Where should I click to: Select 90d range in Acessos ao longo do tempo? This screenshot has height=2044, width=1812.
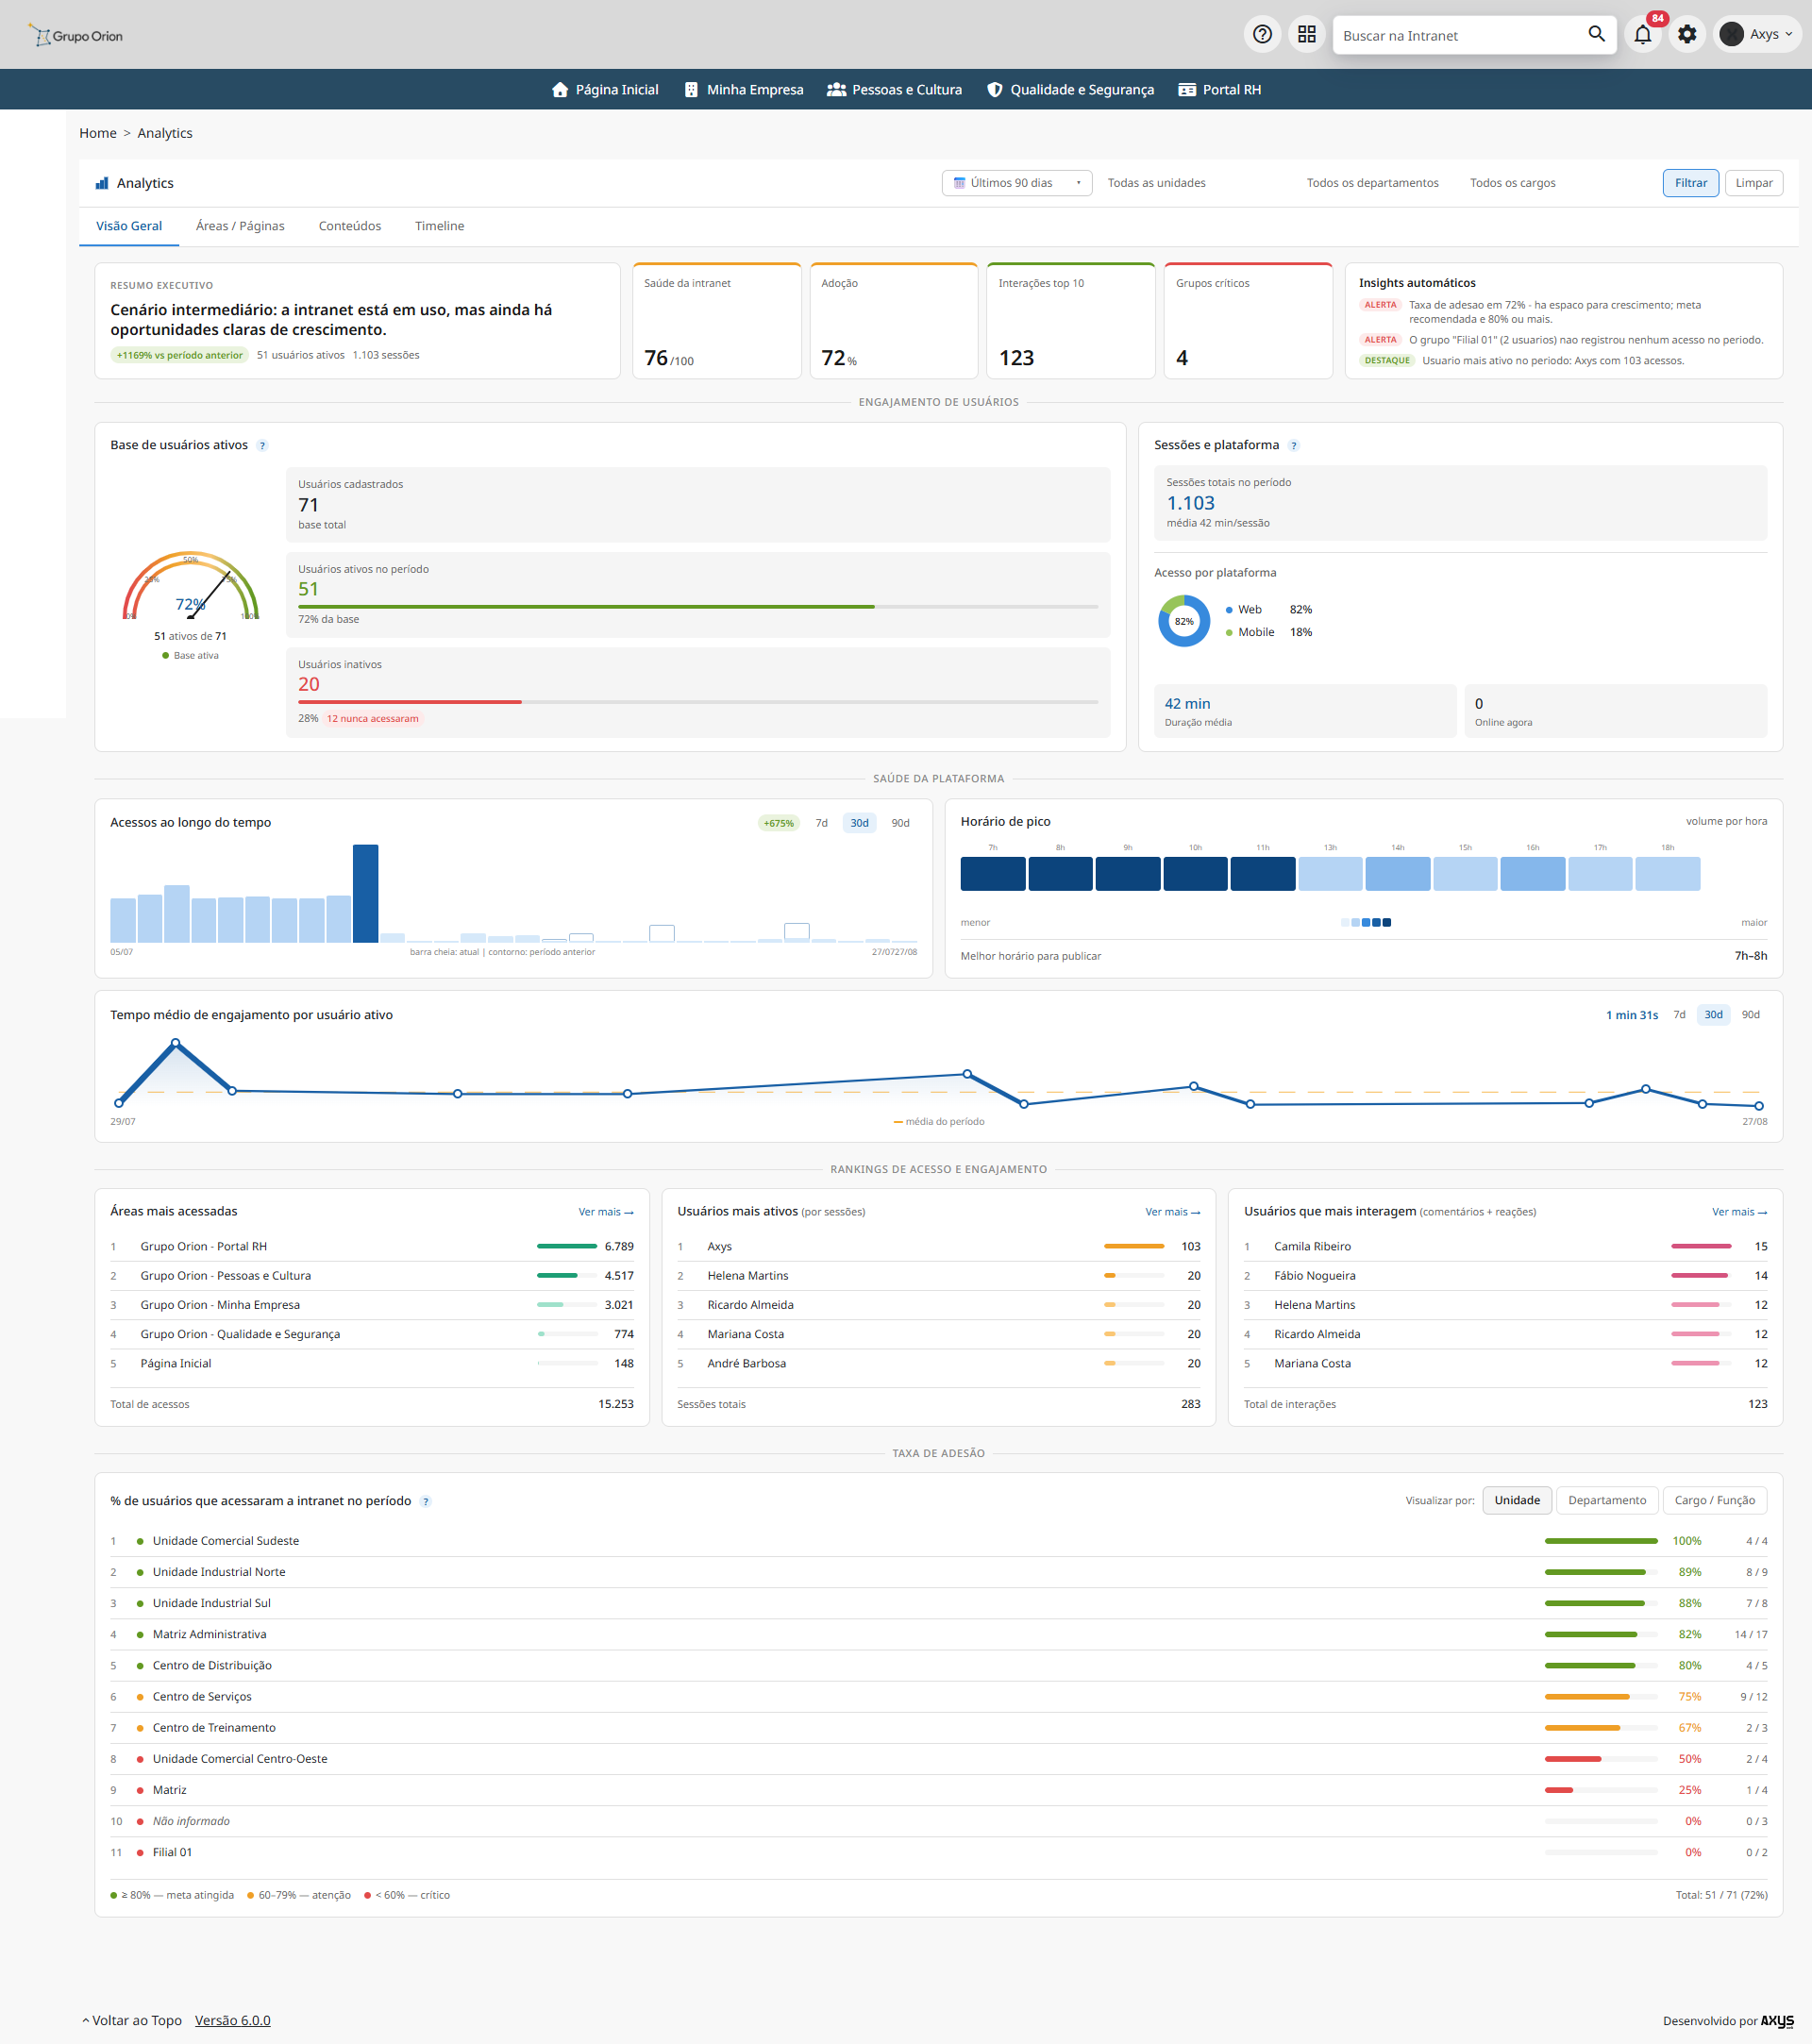(900, 823)
